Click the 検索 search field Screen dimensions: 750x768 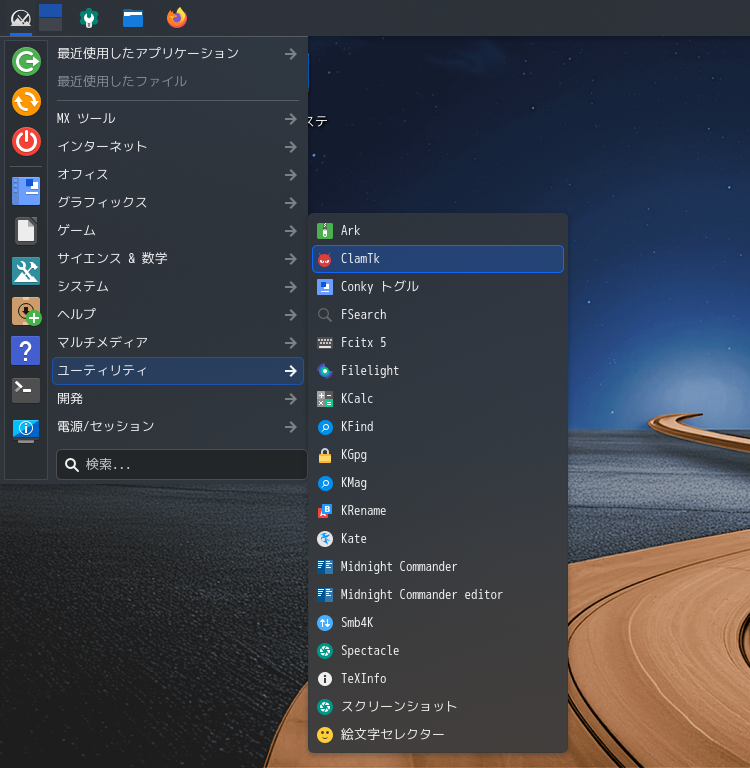[x=182, y=464]
